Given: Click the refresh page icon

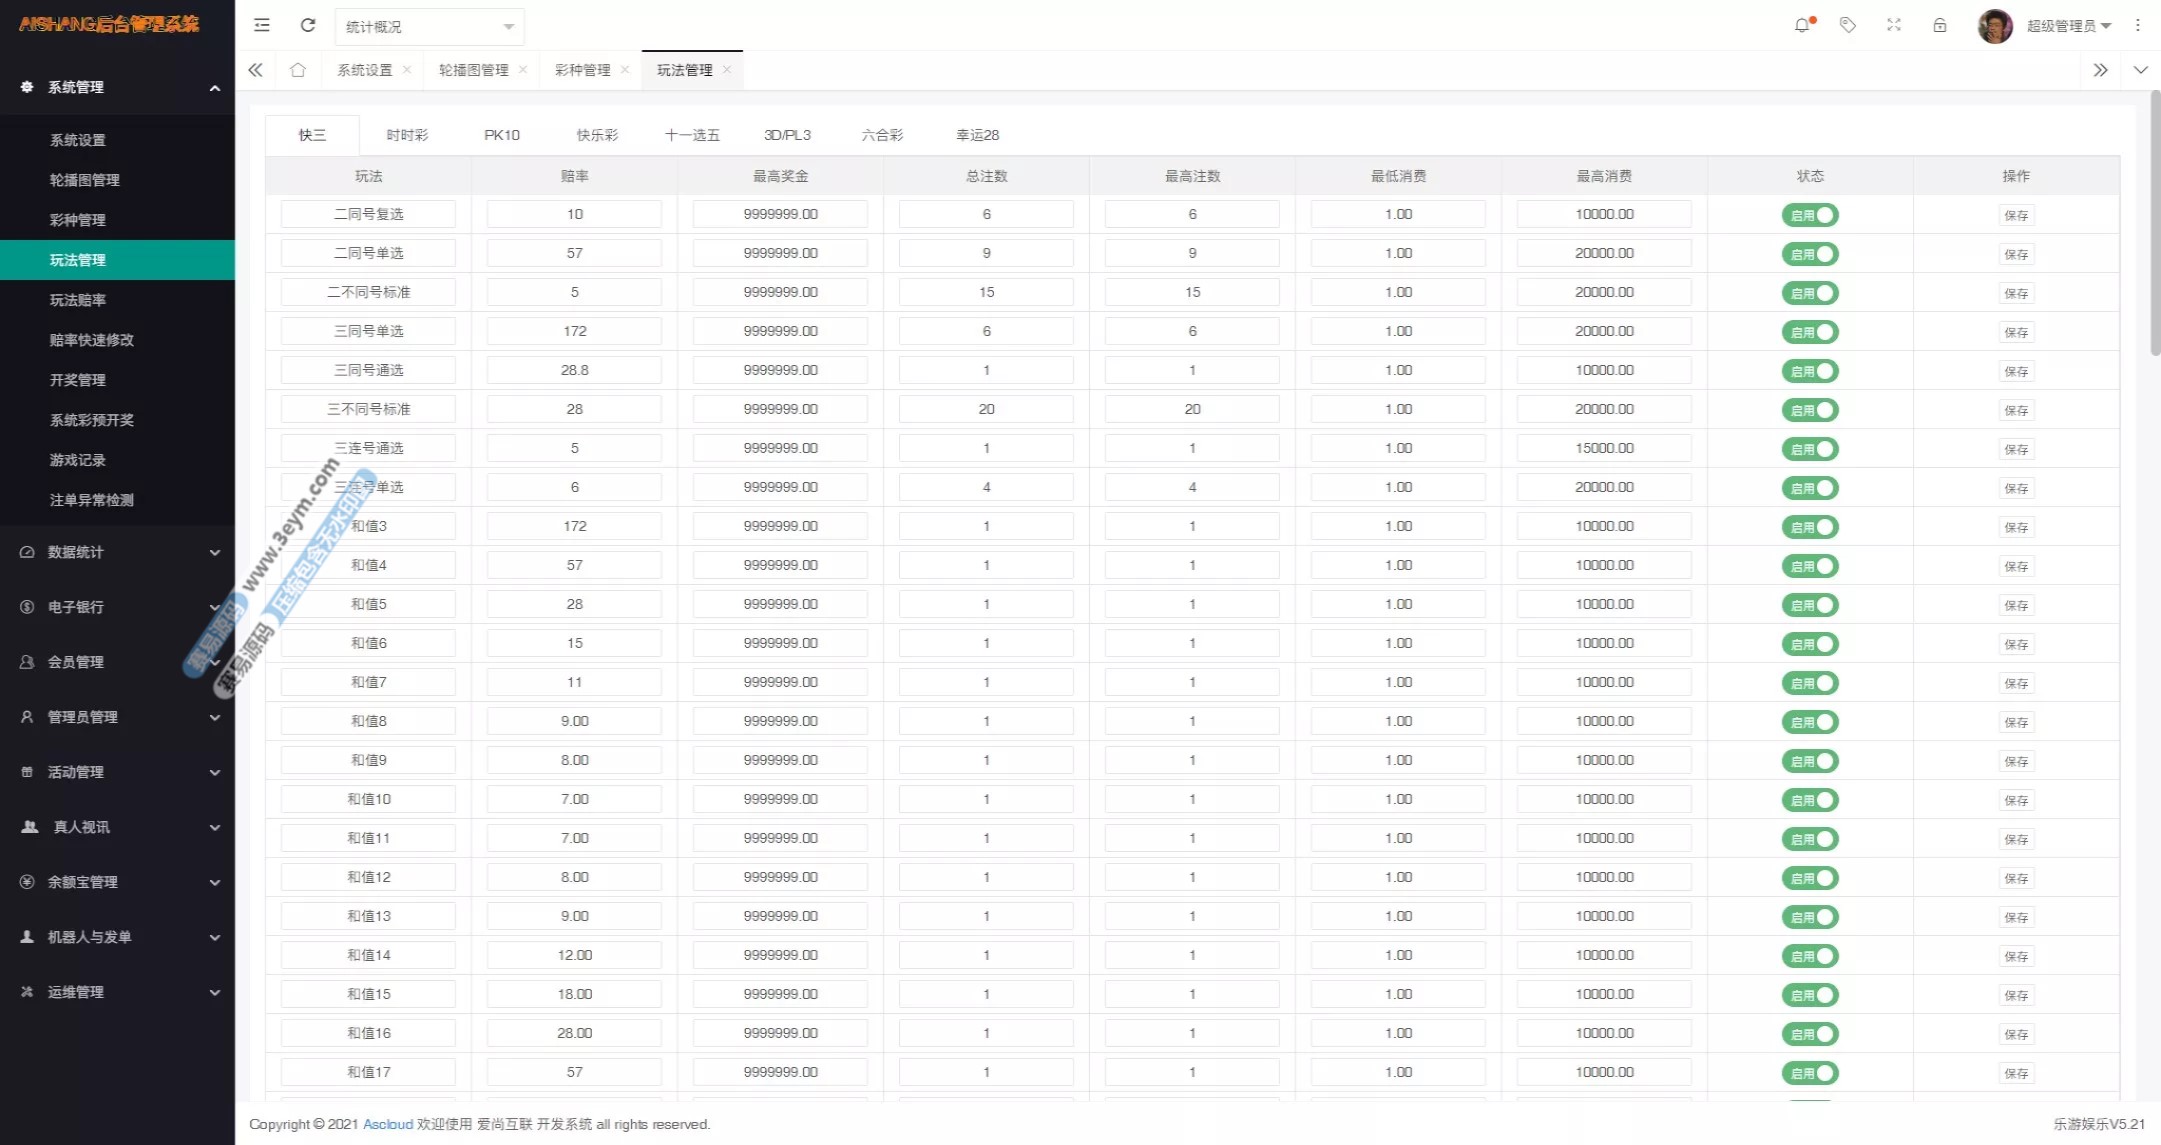Looking at the screenshot, I should click(308, 25).
